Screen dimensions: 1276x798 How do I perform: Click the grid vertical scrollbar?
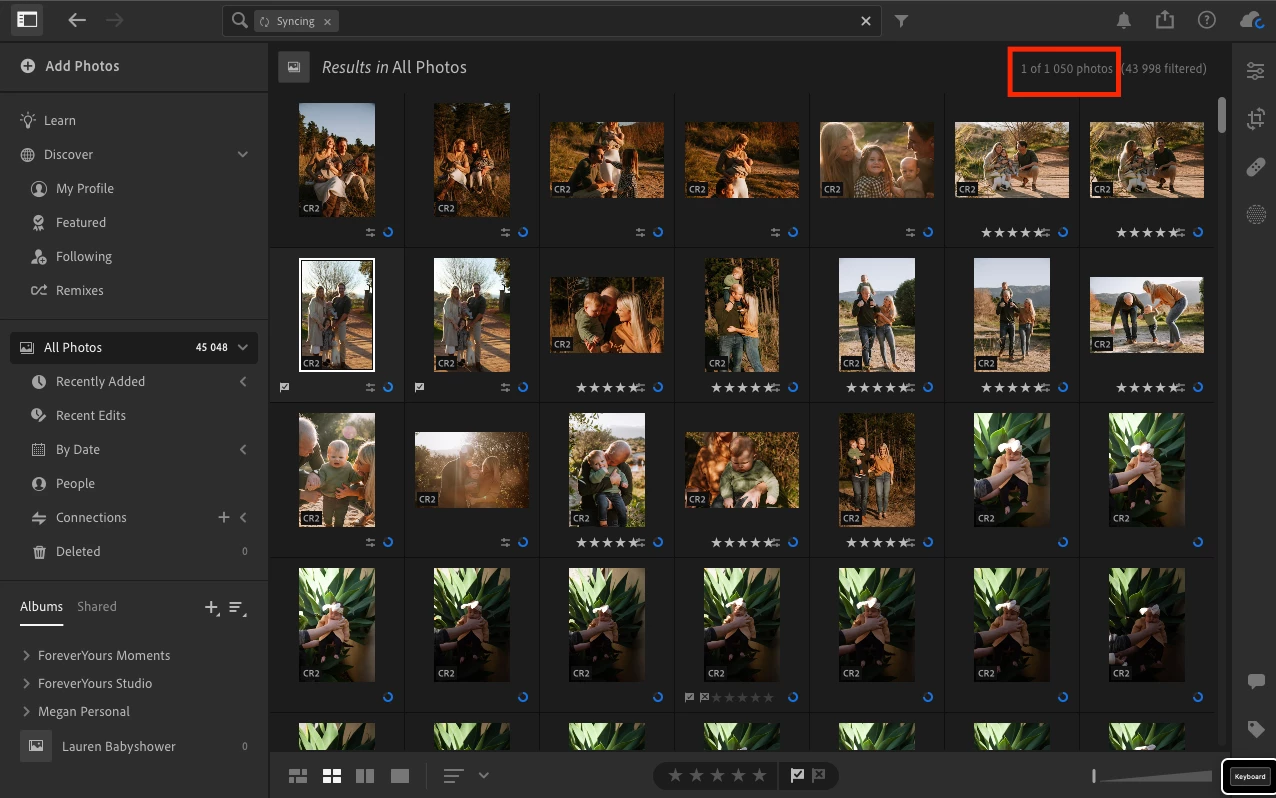coord(1222,114)
